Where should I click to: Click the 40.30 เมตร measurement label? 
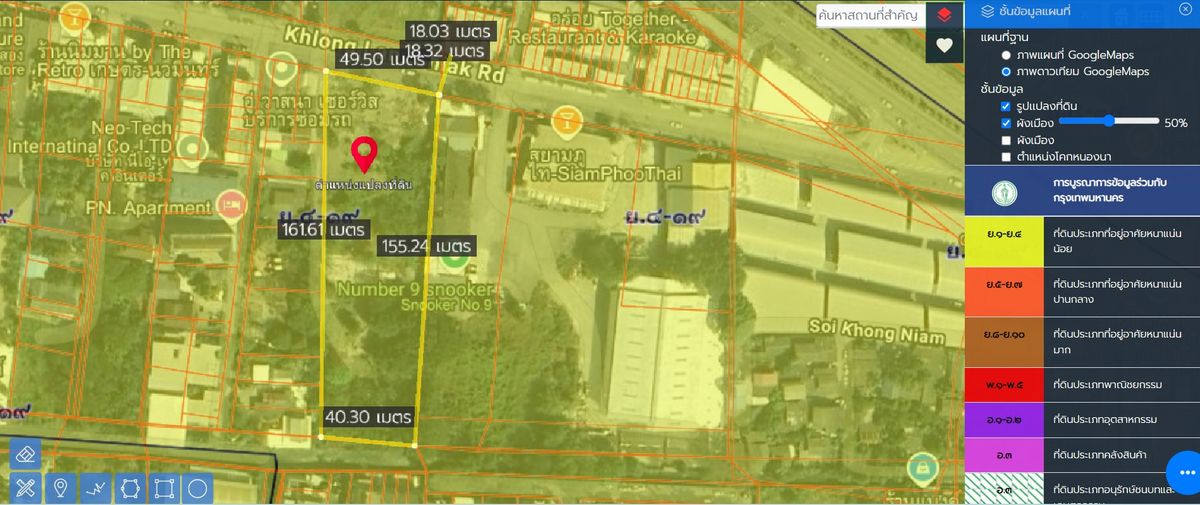368,416
